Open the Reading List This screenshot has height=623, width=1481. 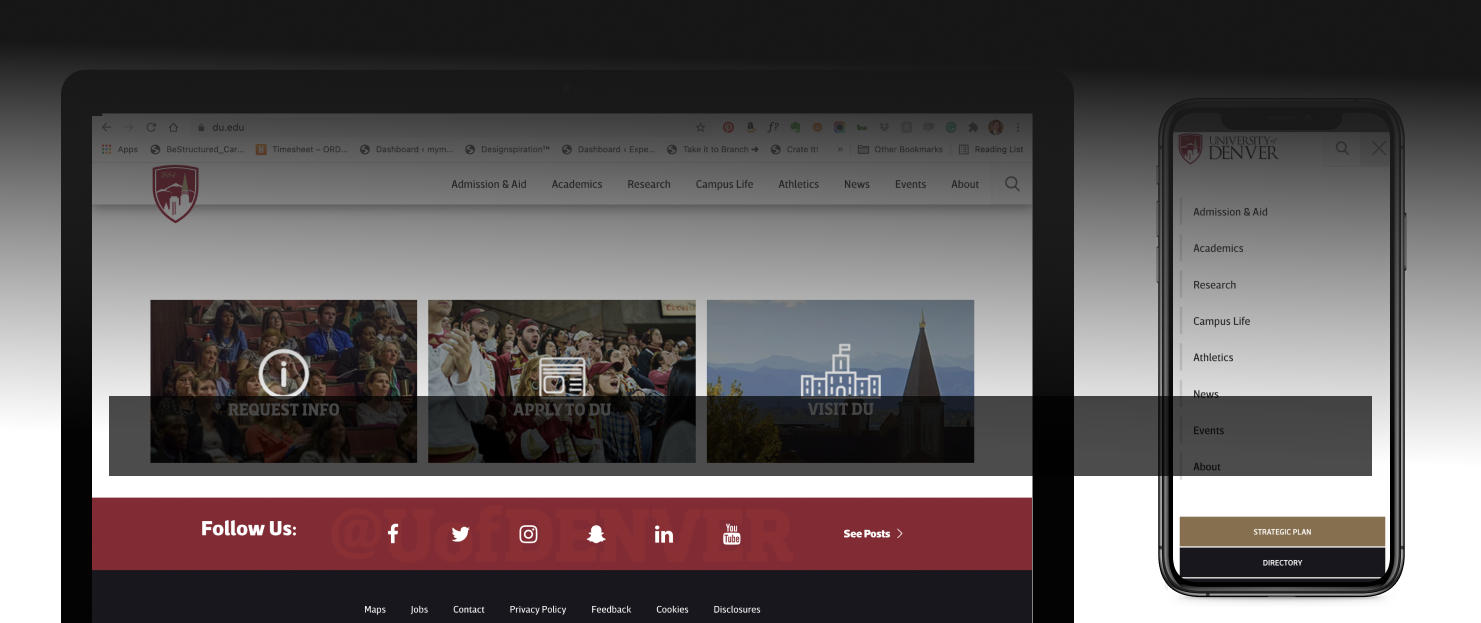(x=991, y=149)
